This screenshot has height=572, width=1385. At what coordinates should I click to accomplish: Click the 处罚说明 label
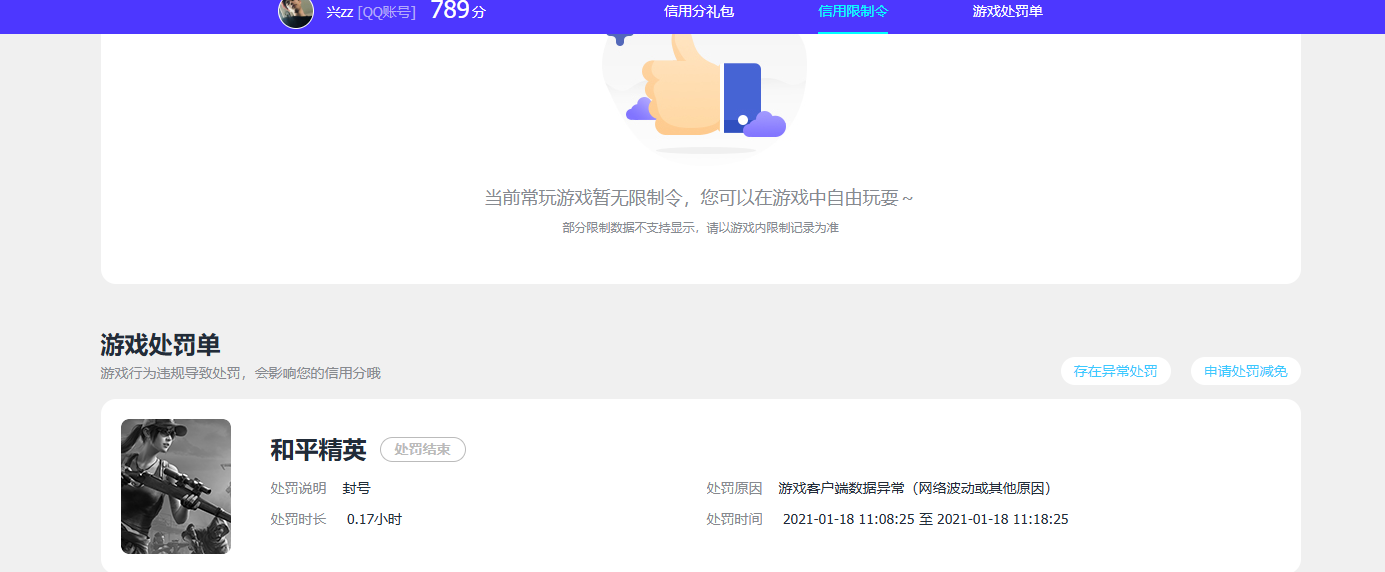pyautogui.click(x=298, y=489)
